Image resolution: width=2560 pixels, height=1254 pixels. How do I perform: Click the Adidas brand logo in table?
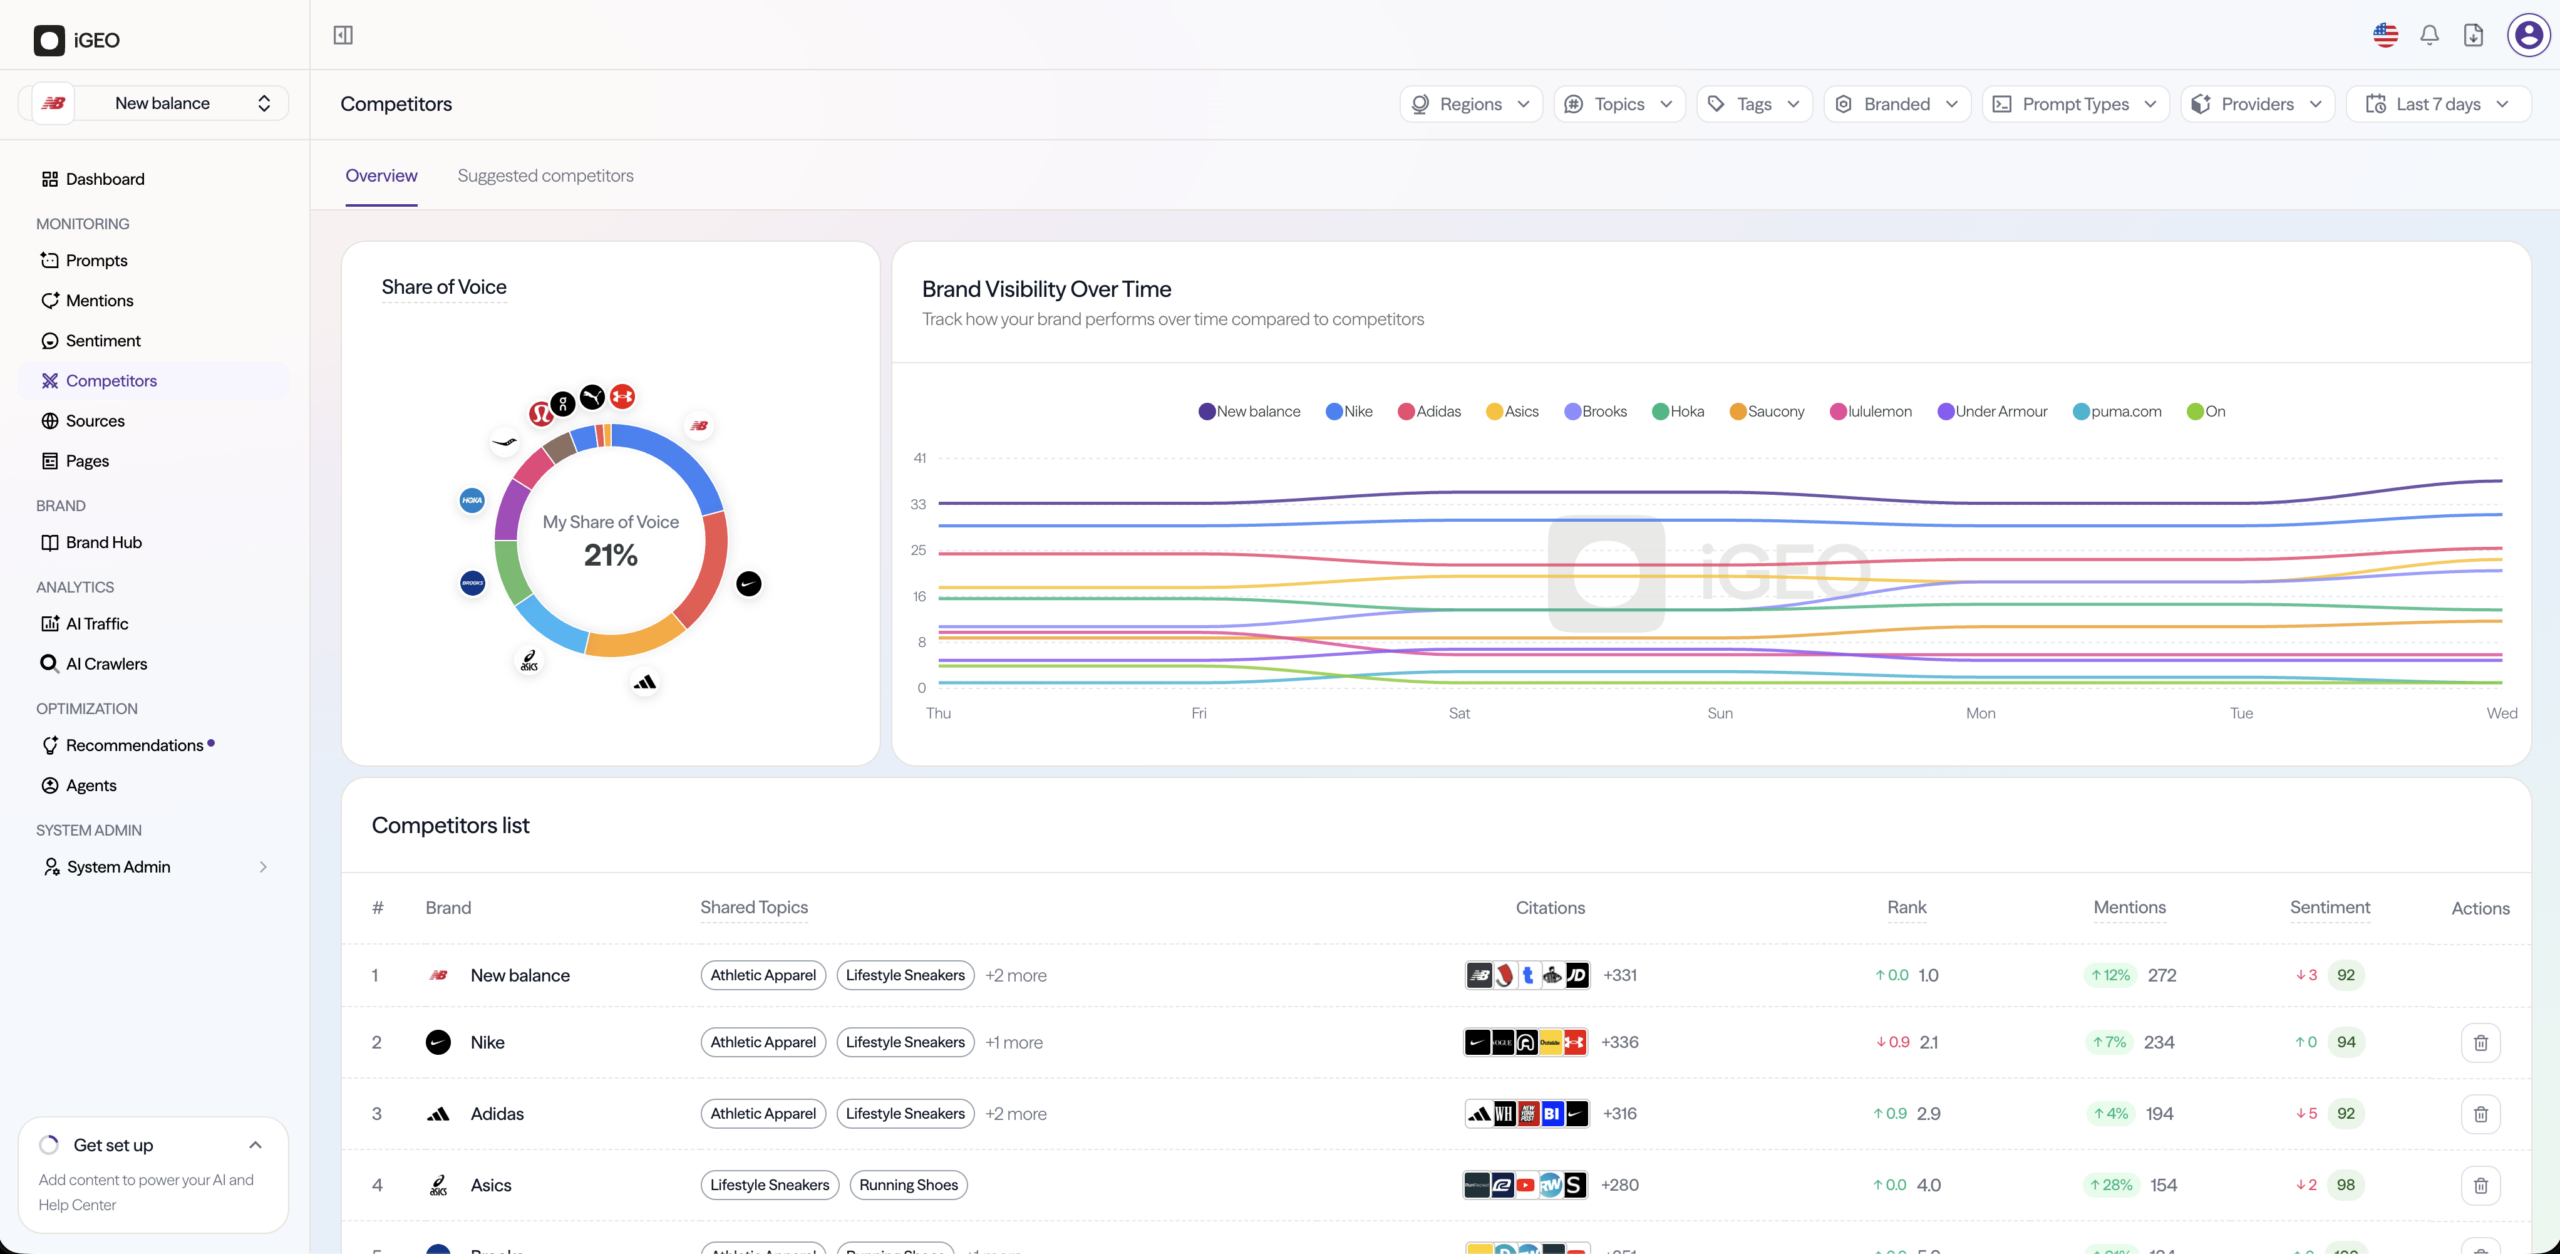click(438, 1114)
